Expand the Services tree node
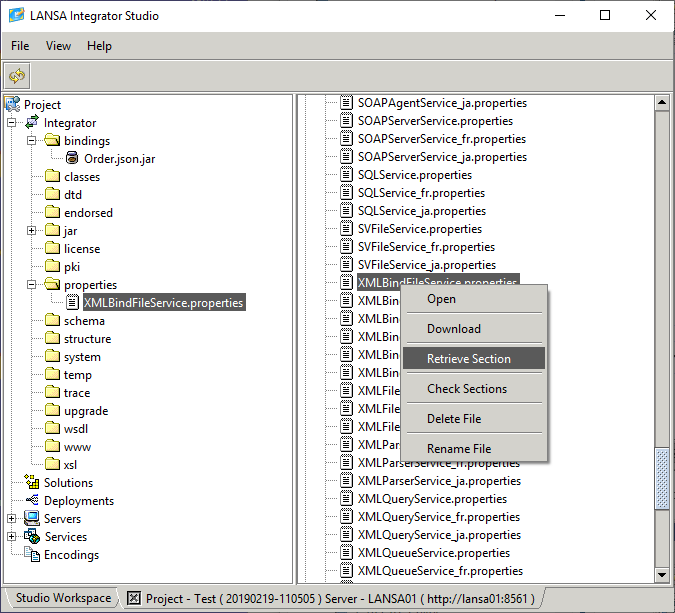This screenshot has height=613, width=675. [x=12, y=537]
